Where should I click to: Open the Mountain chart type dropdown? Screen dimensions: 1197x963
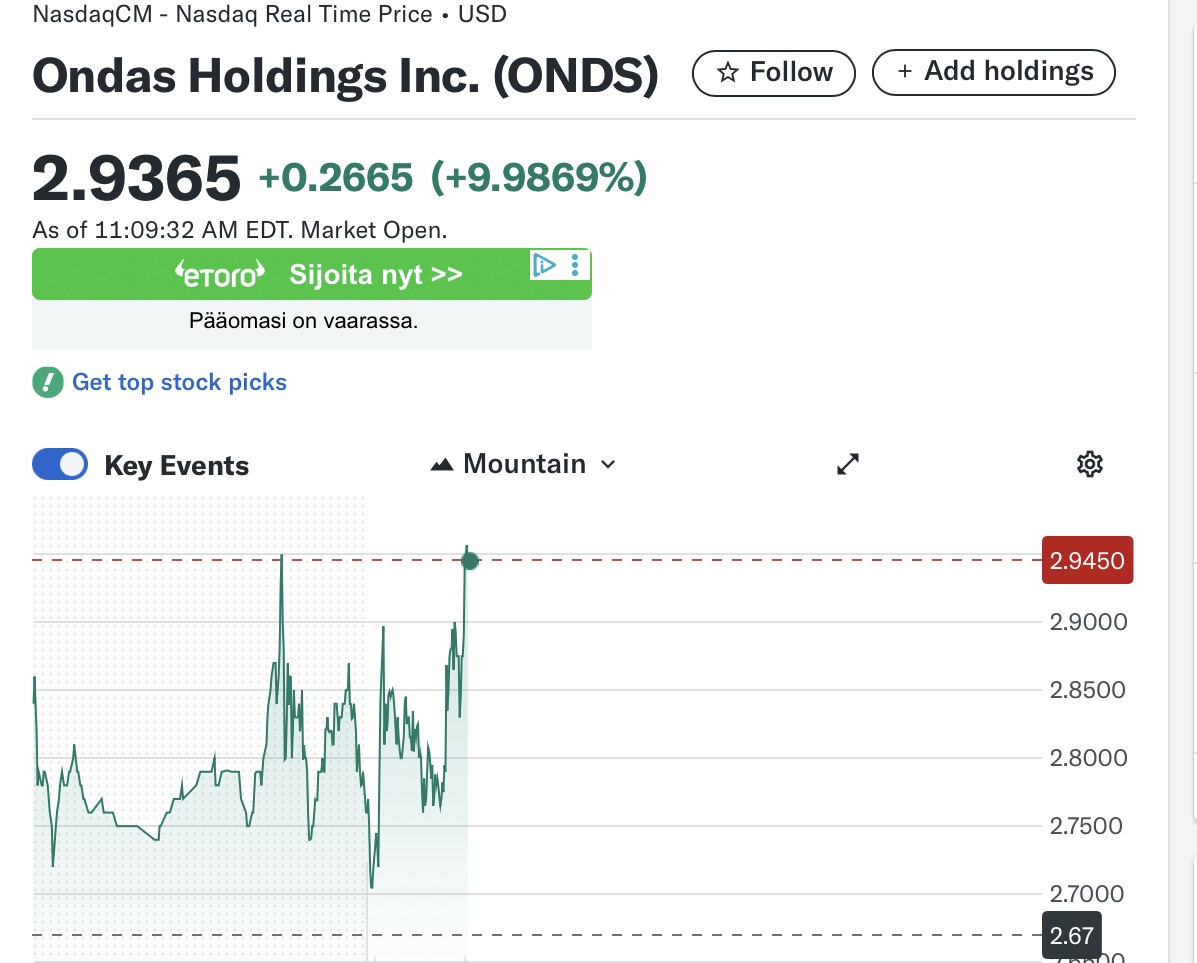(x=523, y=464)
